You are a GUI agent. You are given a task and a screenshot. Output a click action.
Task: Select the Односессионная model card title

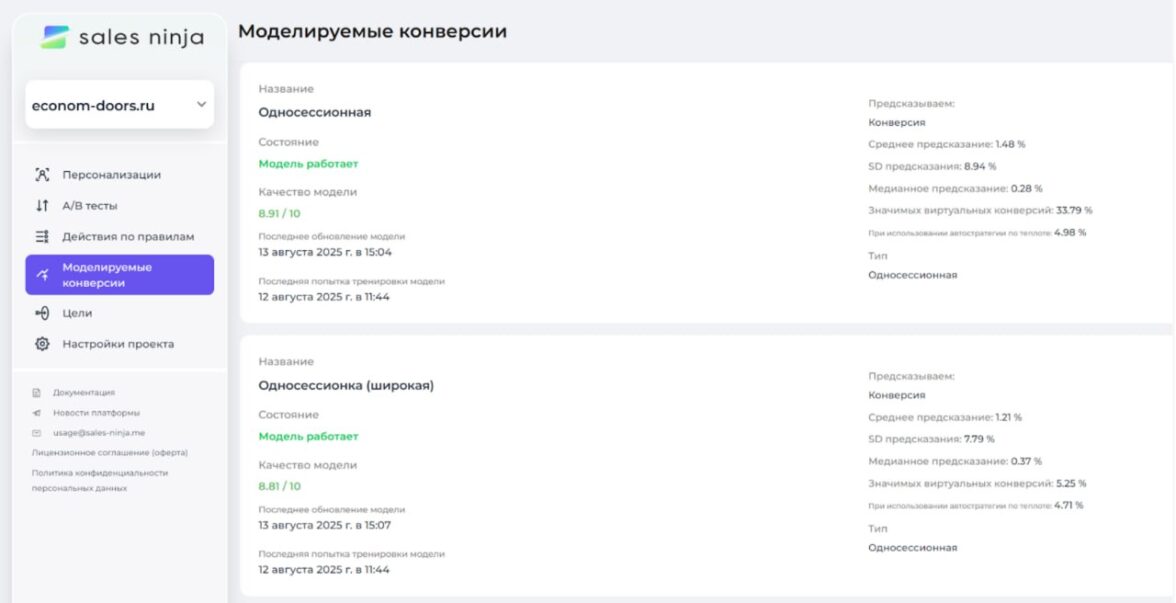click(x=314, y=112)
